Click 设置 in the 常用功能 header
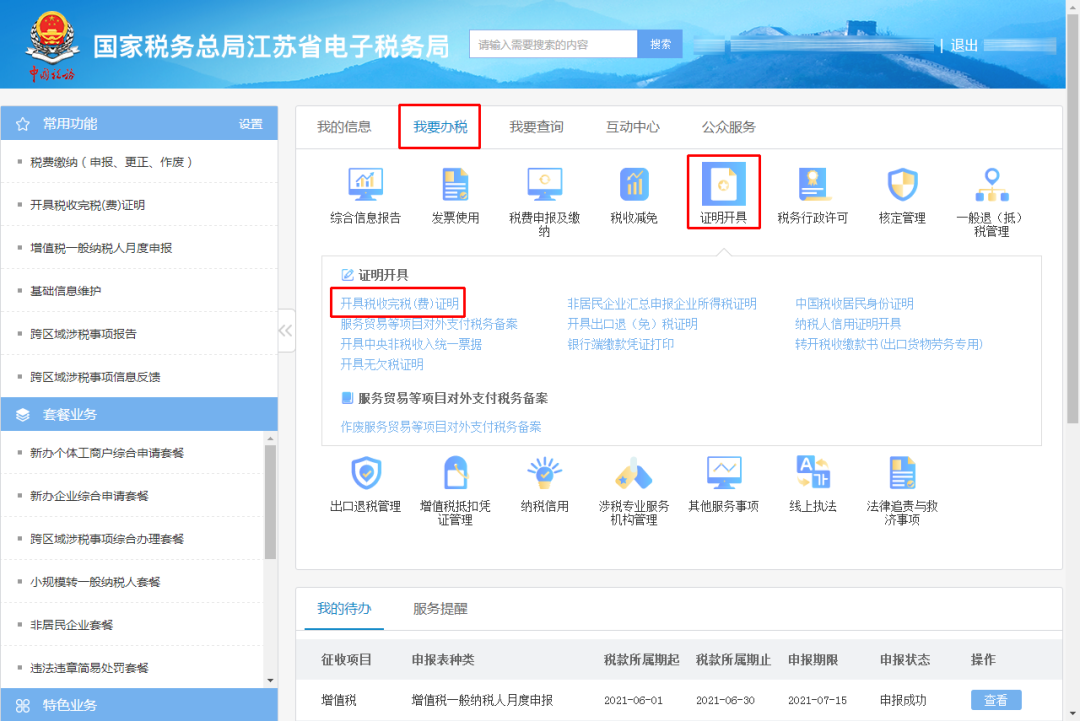 coord(251,124)
